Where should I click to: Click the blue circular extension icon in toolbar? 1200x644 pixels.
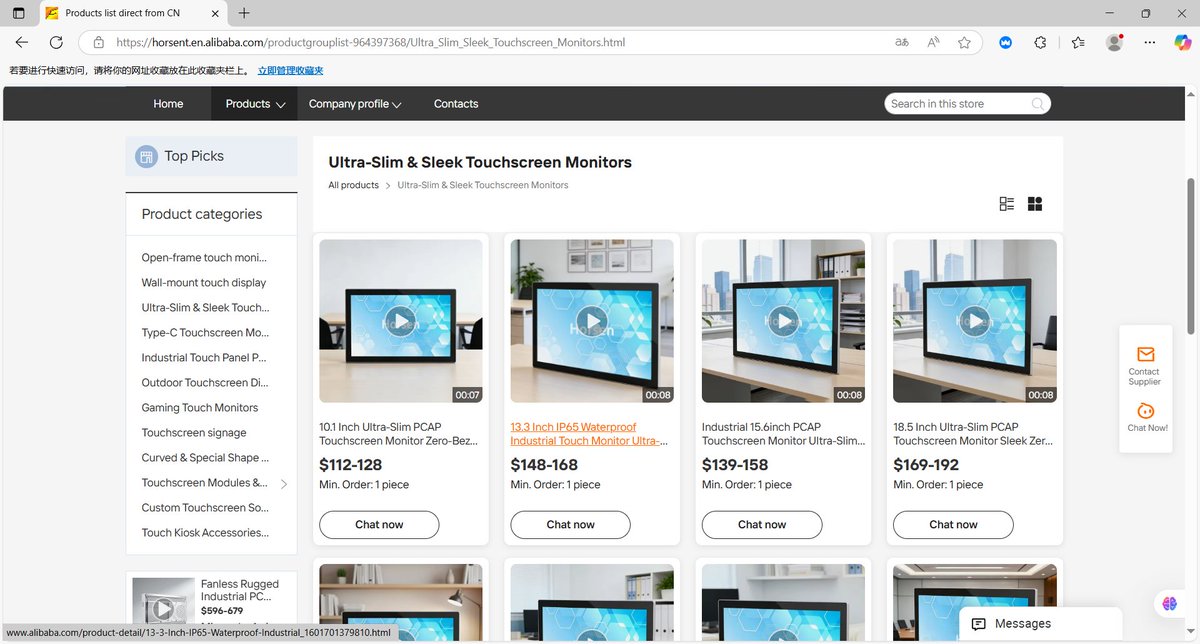click(x=1006, y=43)
